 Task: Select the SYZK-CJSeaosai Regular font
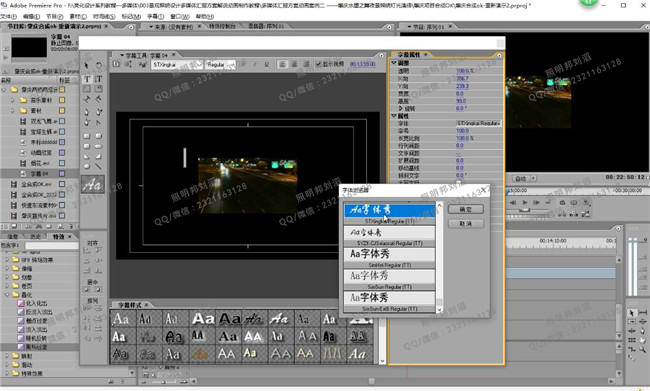click(389, 236)
